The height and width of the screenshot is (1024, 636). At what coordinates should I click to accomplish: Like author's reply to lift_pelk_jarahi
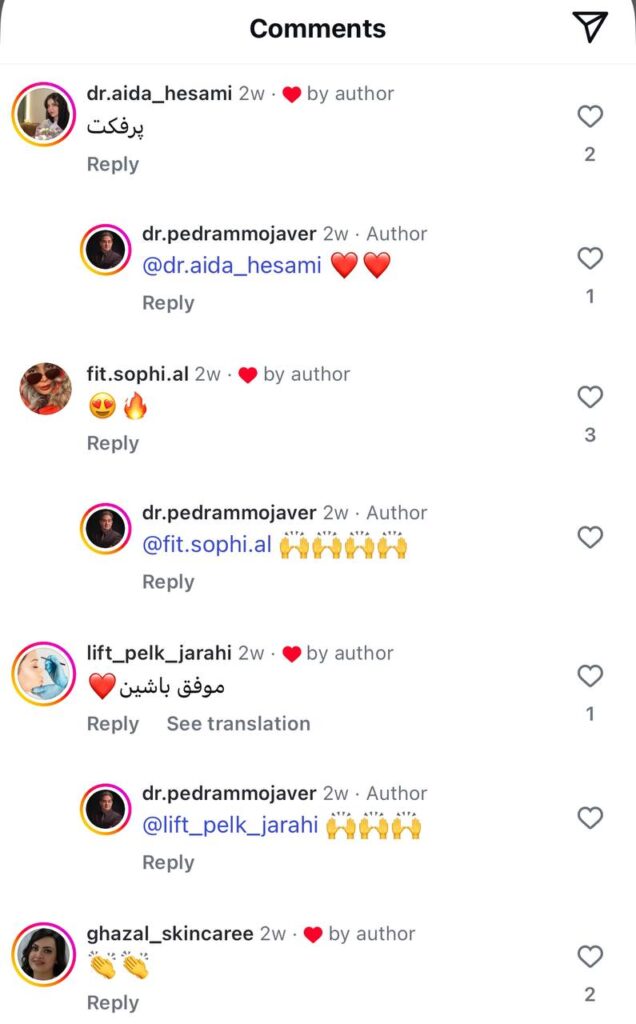click(x=590, y=818)
